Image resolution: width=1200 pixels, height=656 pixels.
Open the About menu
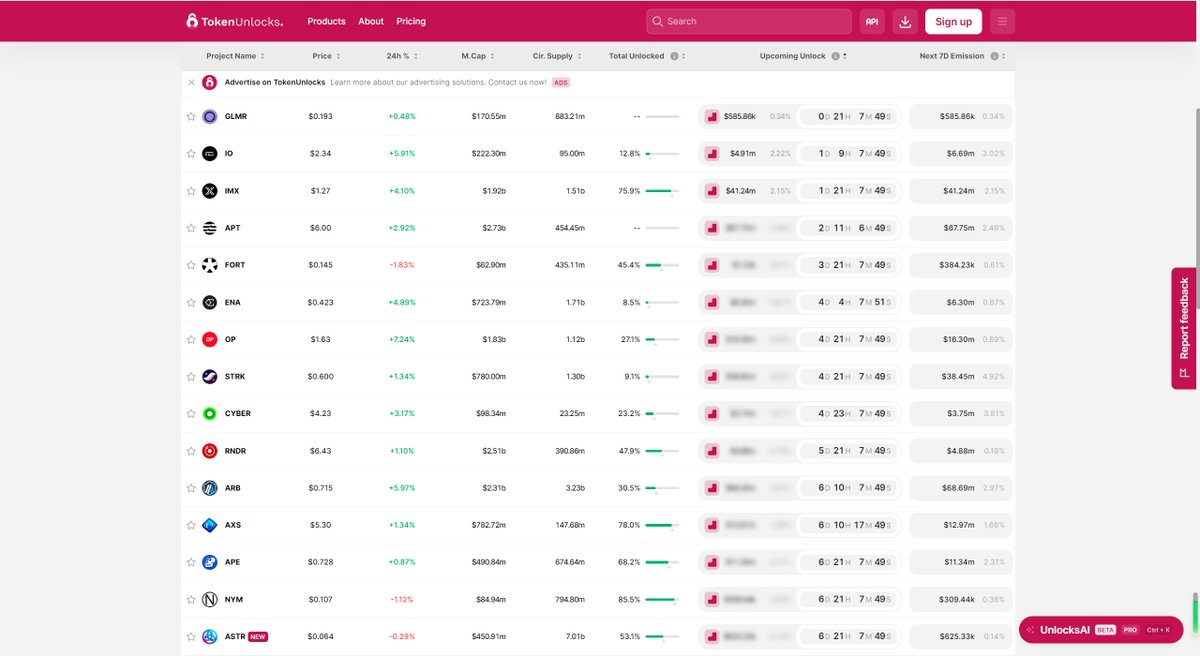(x=371, y=21)
